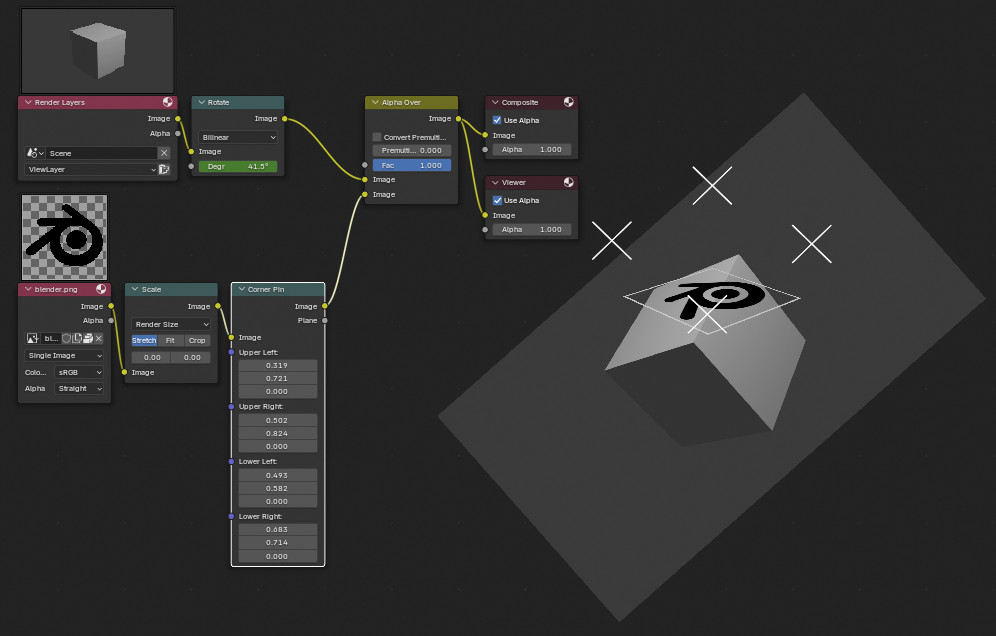The height and width of the screenshot is (636, 996).
Task: Uncheck Use Alpha on Viewer node
Action: point(497,200)
